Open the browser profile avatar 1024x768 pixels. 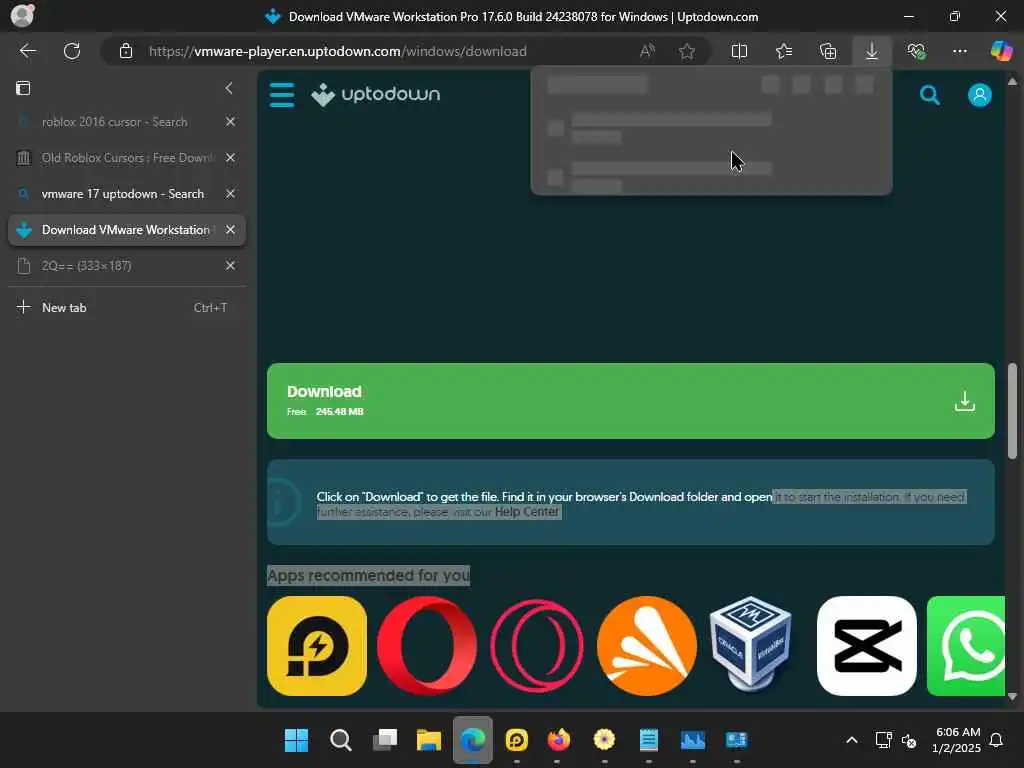click(x=22, y=15)
